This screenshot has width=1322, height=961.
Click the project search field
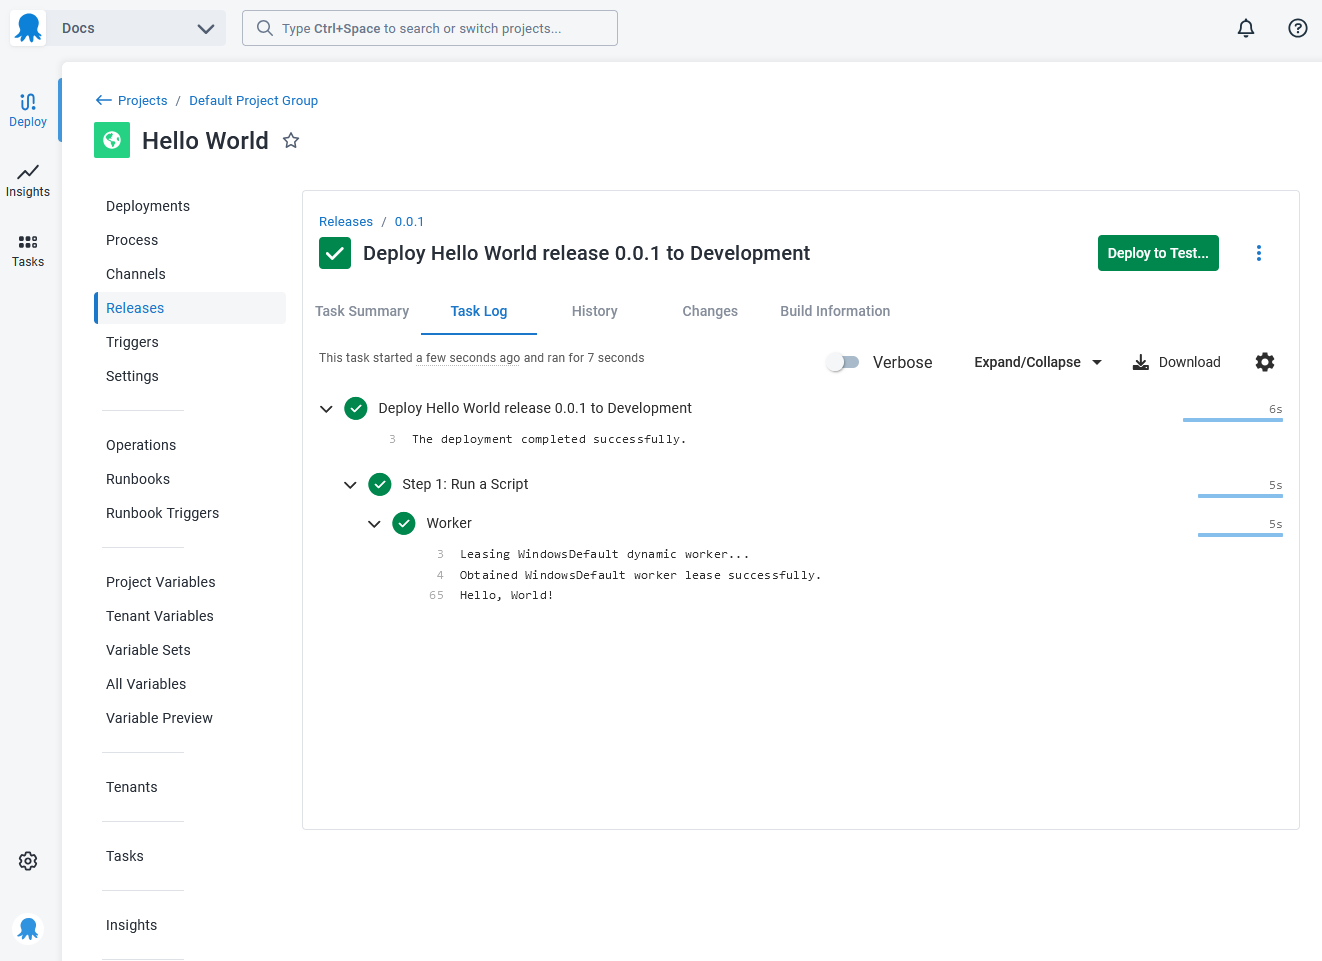pyautogui.click(x=429, y=28)
